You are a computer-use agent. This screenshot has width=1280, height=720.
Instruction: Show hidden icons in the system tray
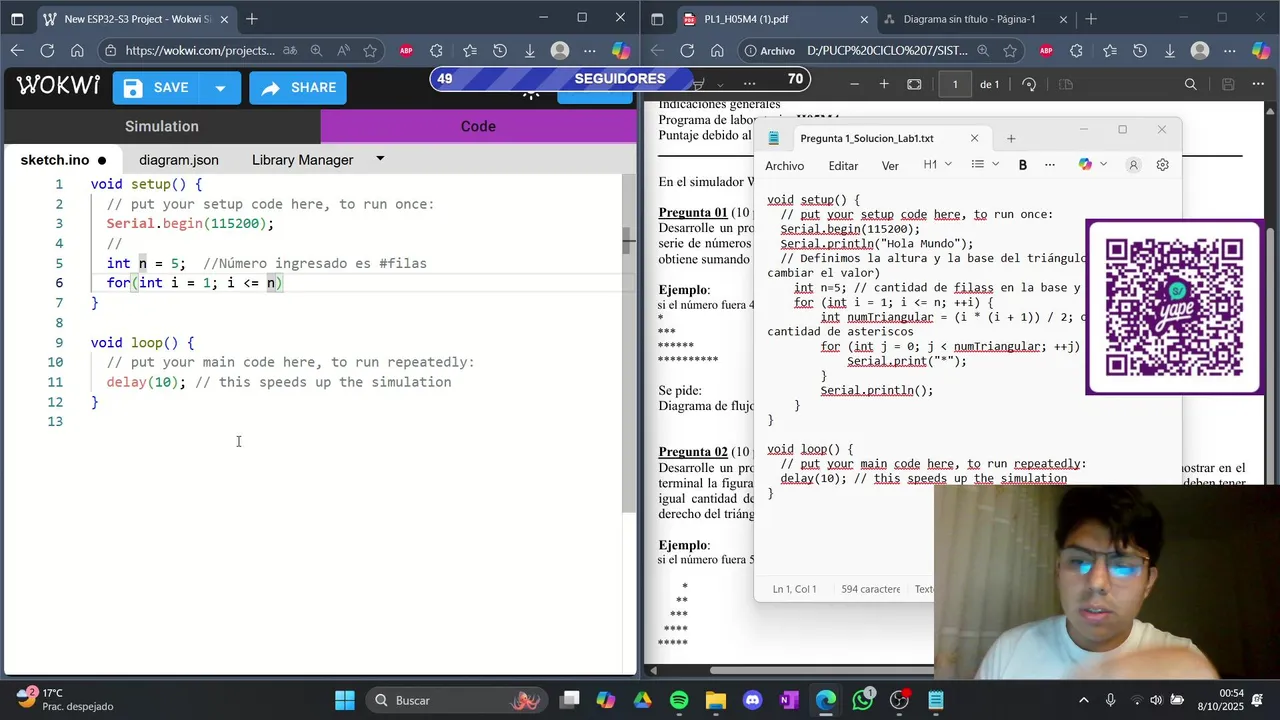click(1084, 700)
